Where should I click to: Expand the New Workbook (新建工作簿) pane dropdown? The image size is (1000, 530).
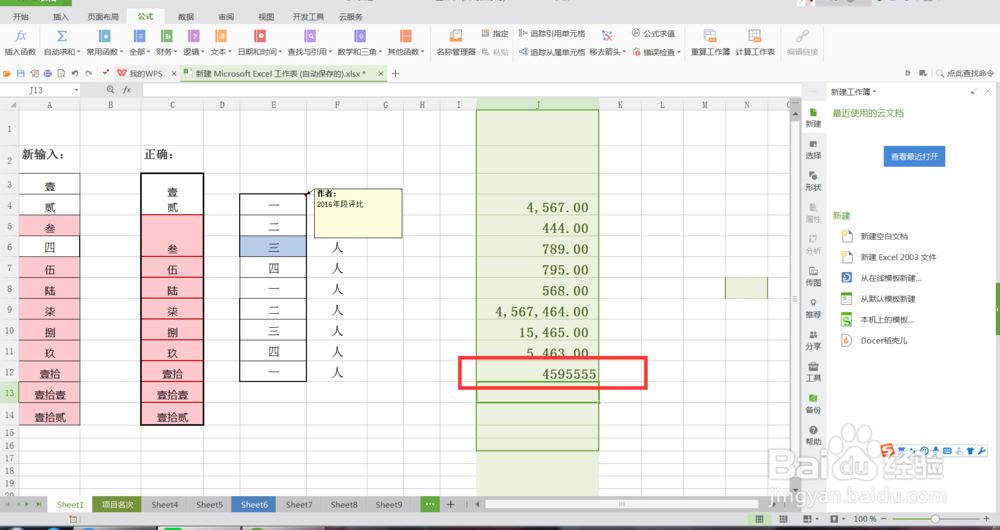(874, 92)
